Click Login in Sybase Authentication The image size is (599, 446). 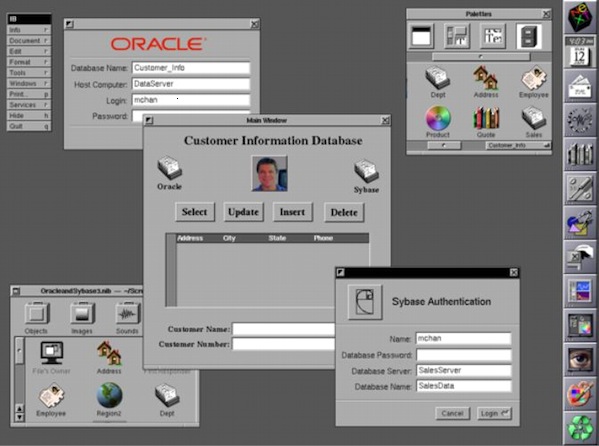[x=495, y=414]
